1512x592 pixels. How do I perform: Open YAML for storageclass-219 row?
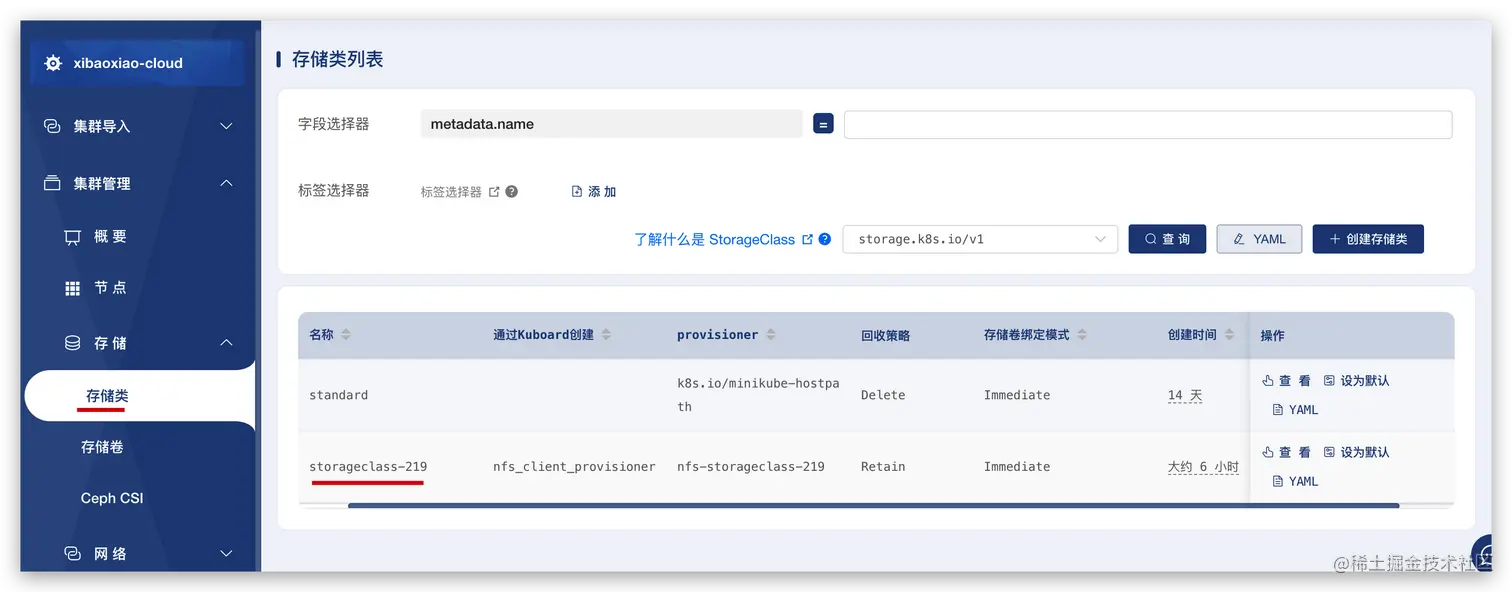(x=1295, y=481)
